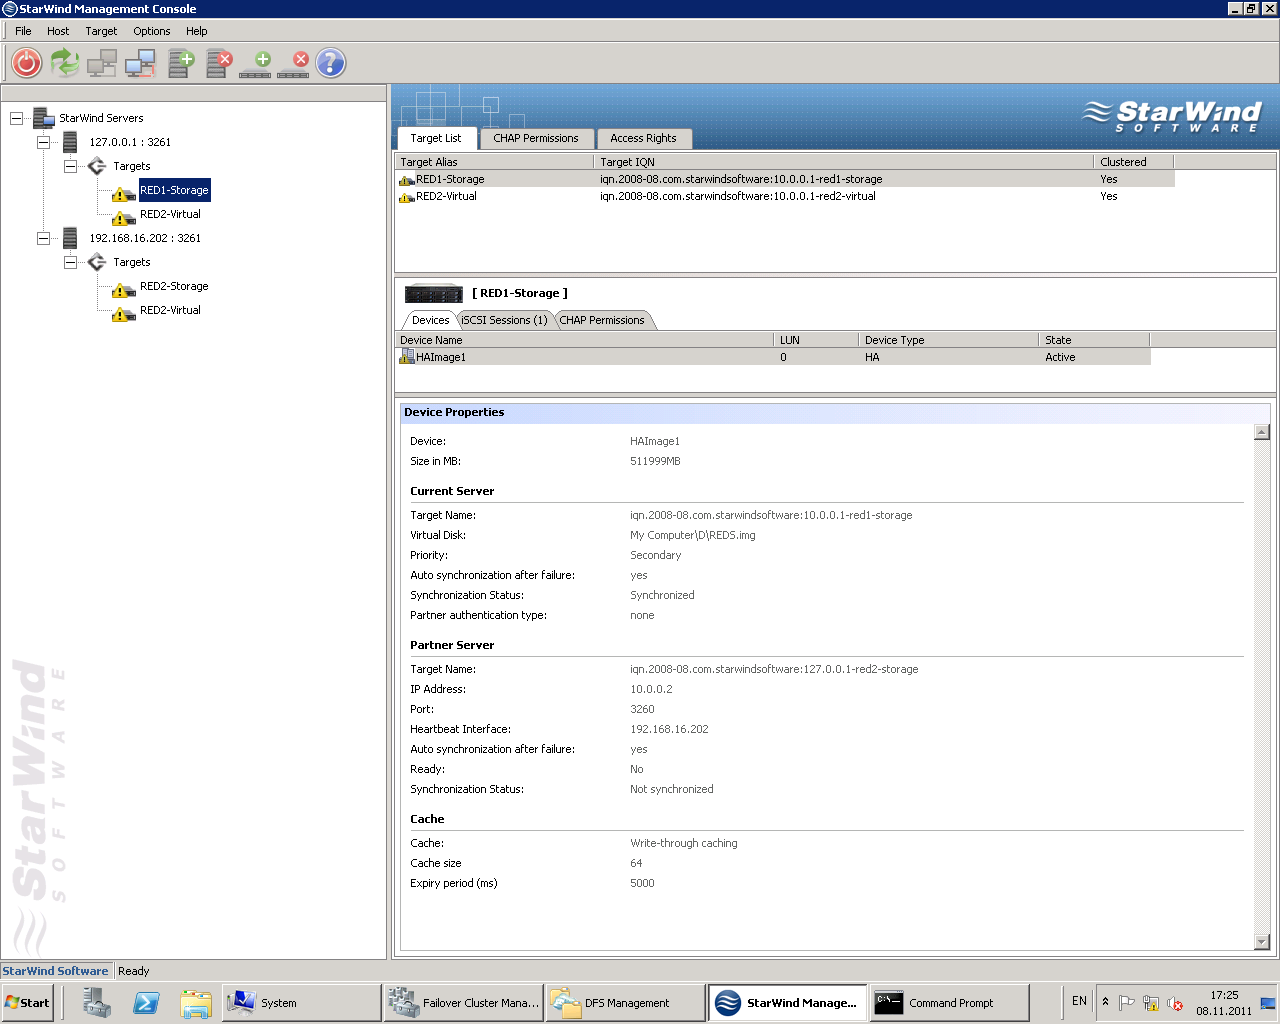Viewport: 1280px width, 1024px height.
Task: Collapse the 127.0.0.1 : 3261 server node
Action: 43,142
